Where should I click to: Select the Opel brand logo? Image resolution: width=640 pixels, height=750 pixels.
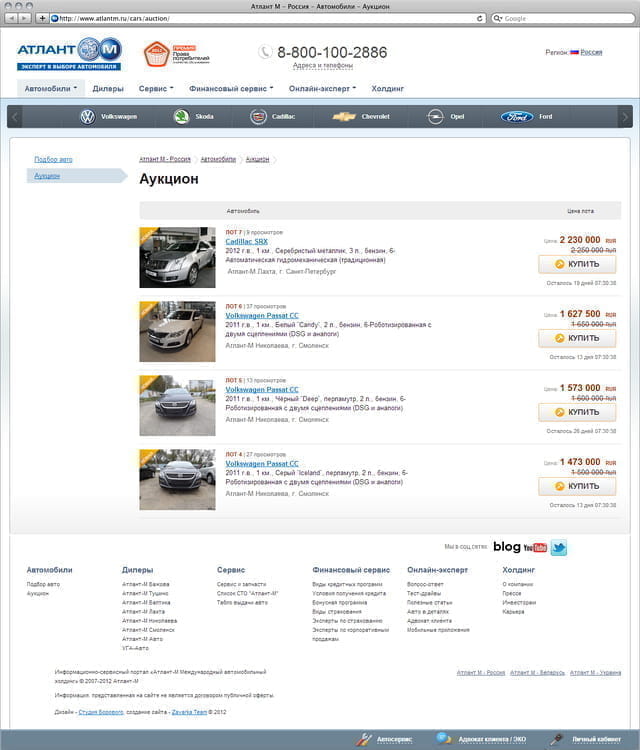(x=435, y=117)
